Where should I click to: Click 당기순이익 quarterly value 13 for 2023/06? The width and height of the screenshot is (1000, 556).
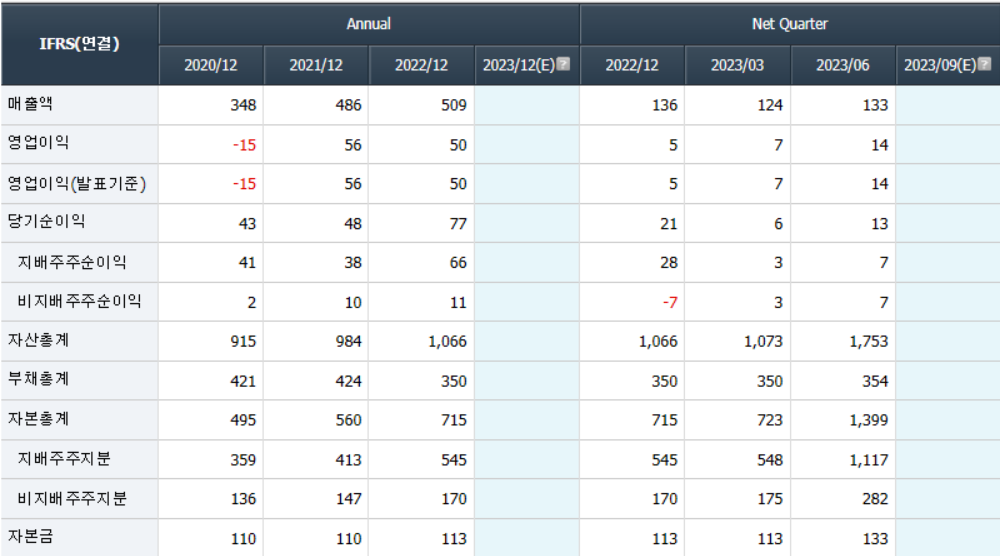pos(879,224)
